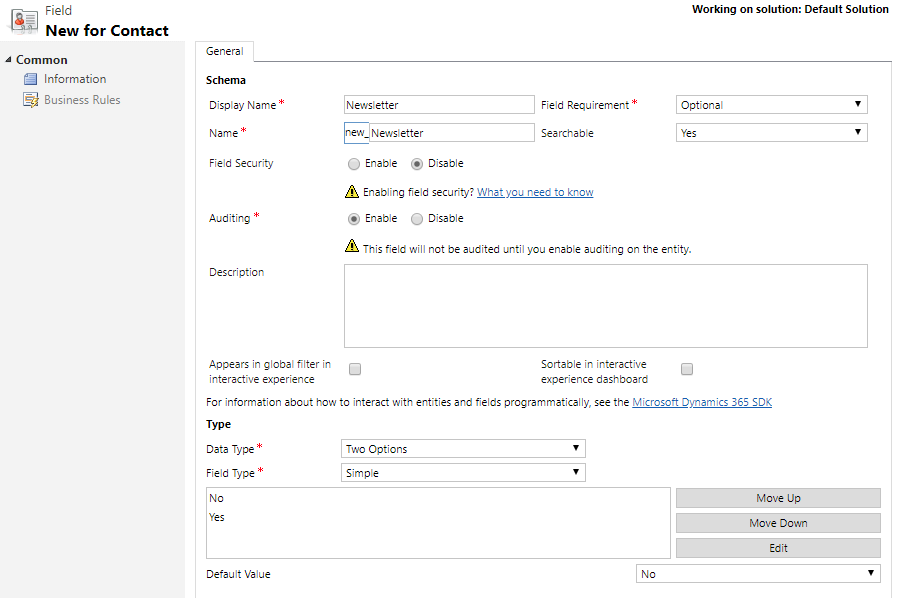Select the No option in the list
This screenshot has width=899, height=598.
pos(216,498)
